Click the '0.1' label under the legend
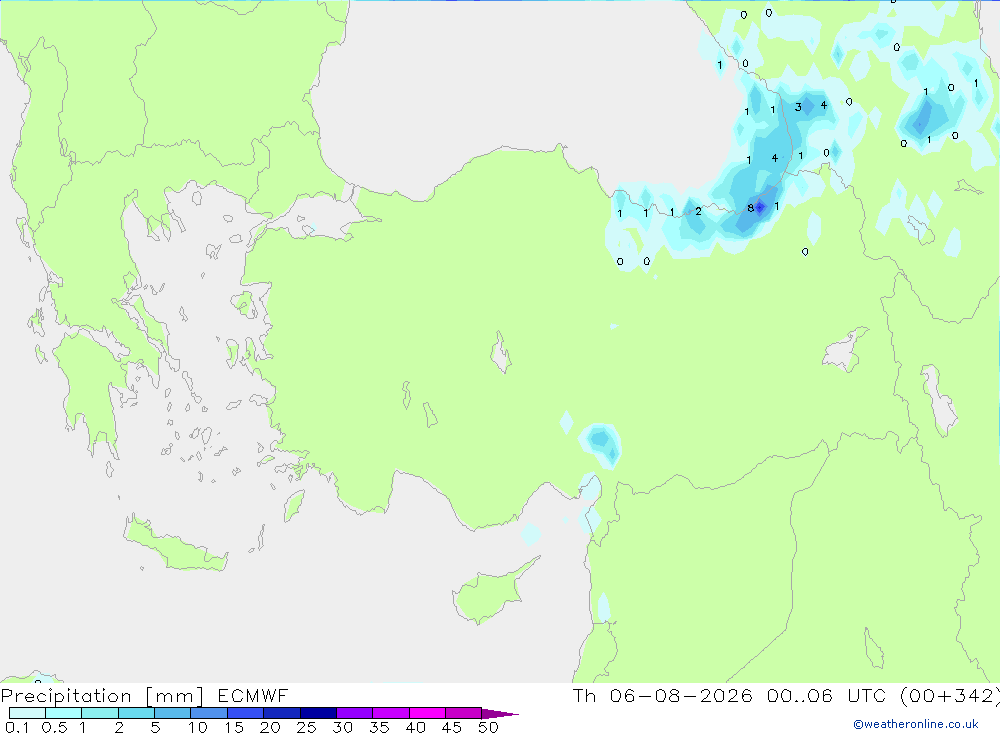Viewport: 1000px width, 733px height. coord(17,727)
